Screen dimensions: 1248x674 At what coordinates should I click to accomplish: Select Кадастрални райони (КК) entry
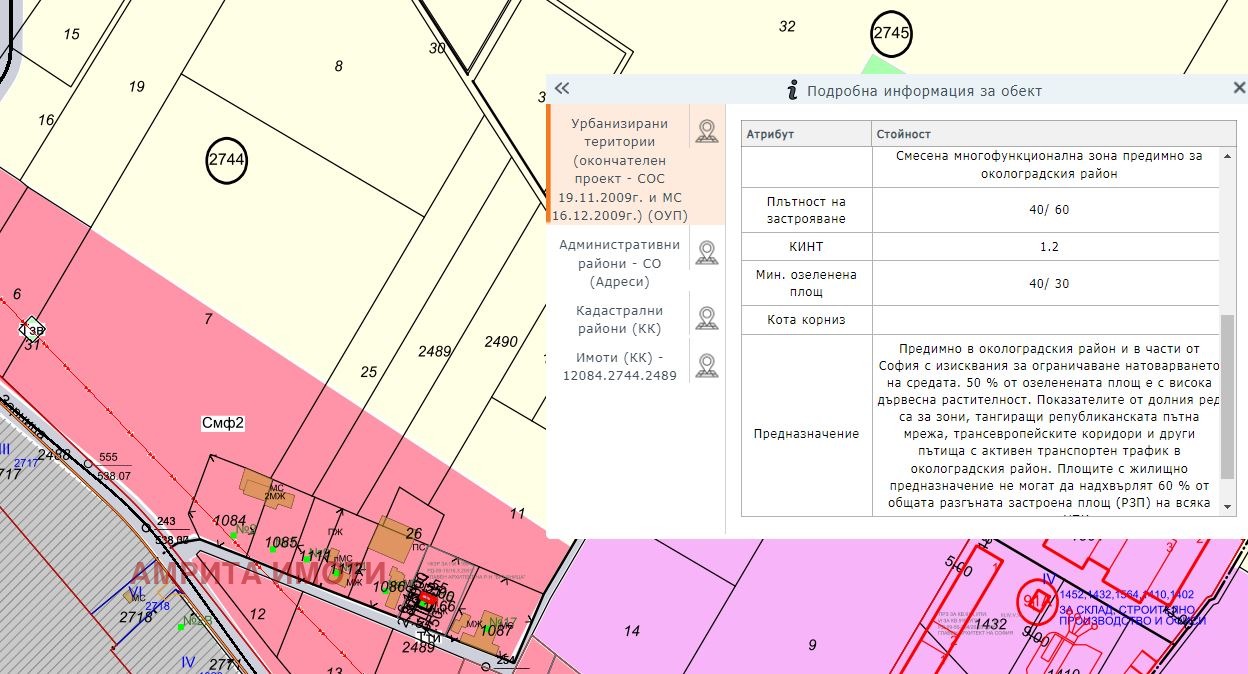(619, 320)
